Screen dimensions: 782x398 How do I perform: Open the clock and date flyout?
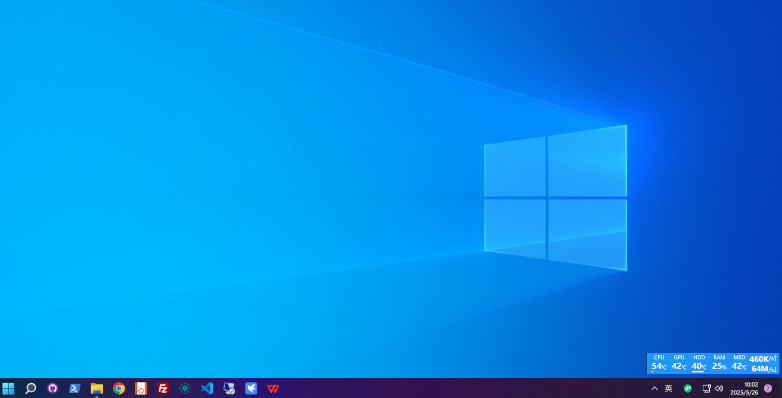point(745,389)
